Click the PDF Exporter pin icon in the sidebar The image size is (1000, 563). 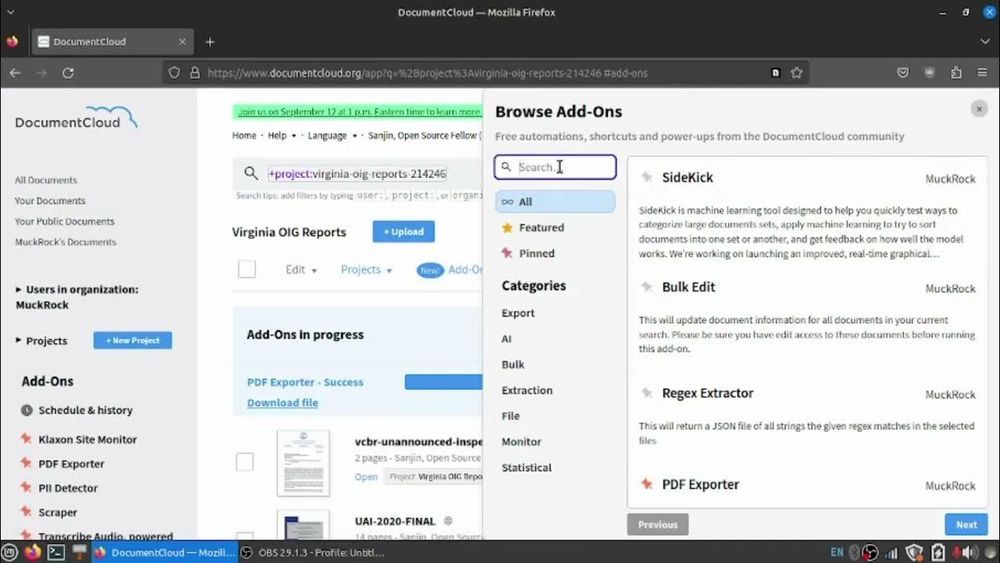[26, 463]
